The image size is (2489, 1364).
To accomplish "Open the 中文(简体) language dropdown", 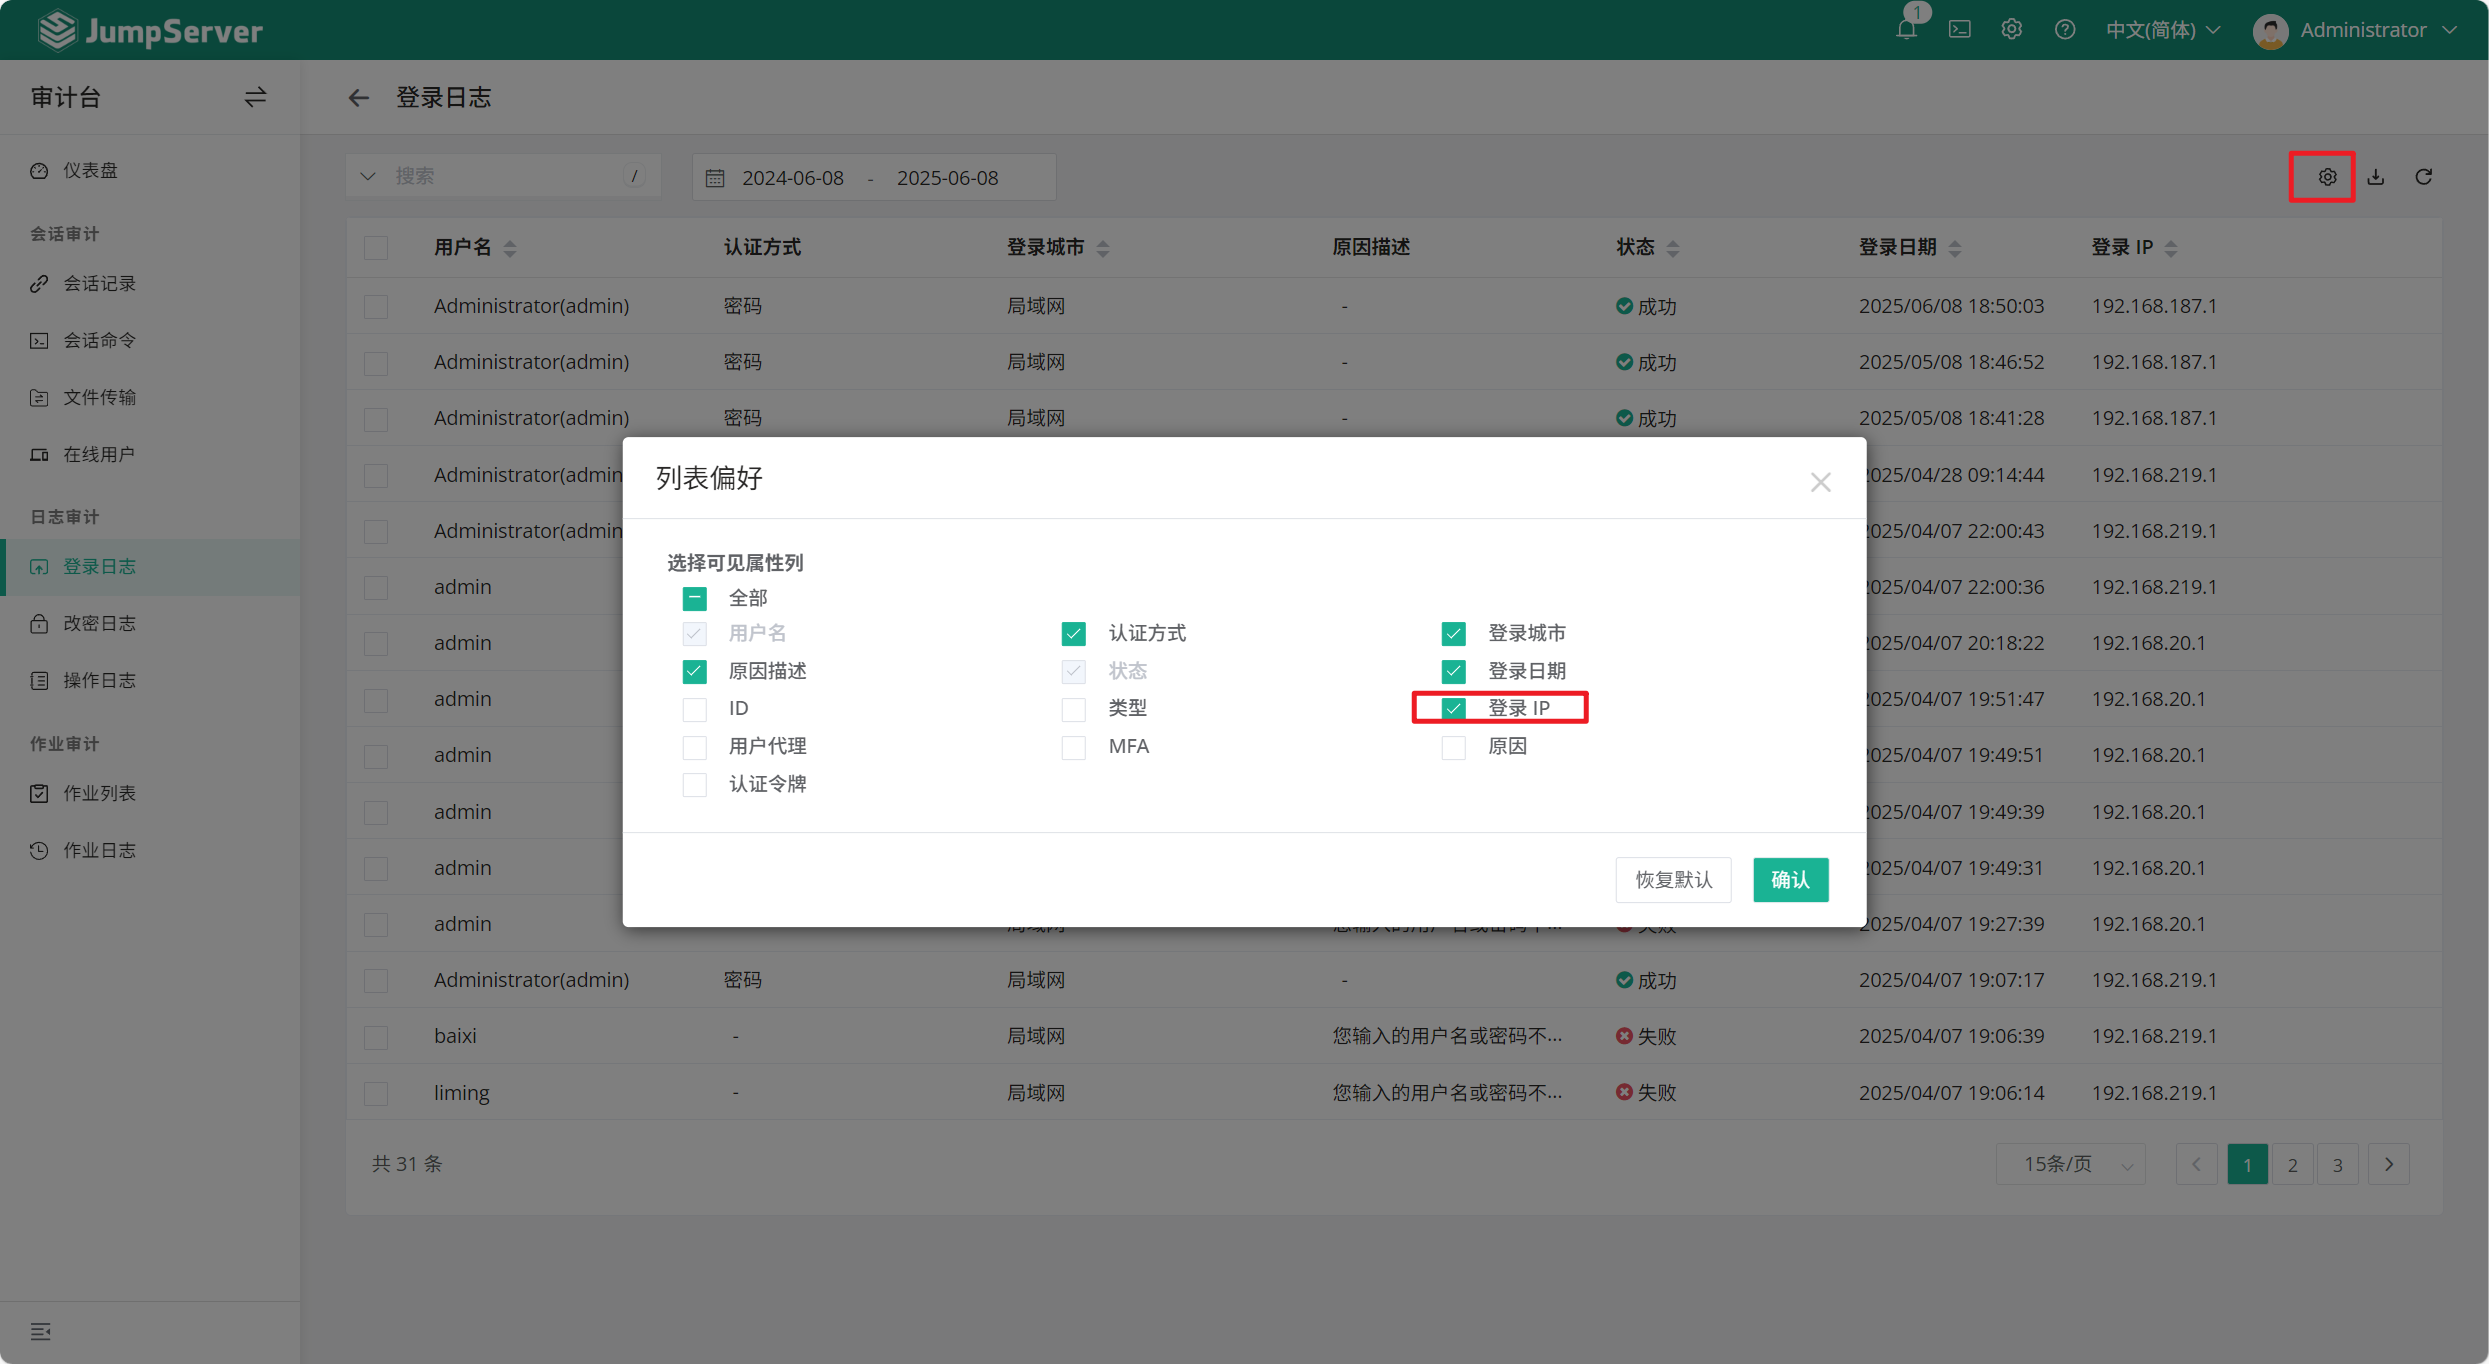I will pos(2162,30).
